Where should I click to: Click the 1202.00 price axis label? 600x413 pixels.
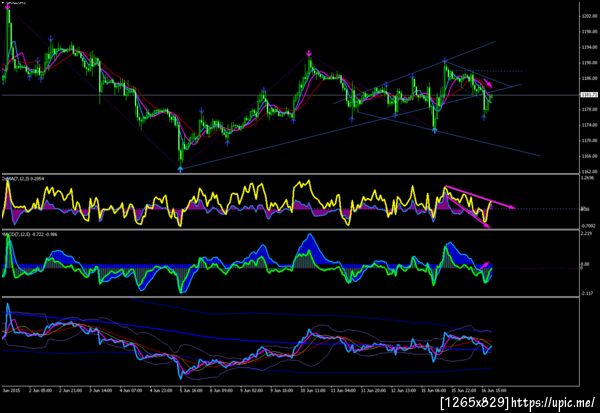(x=590, y=16)
